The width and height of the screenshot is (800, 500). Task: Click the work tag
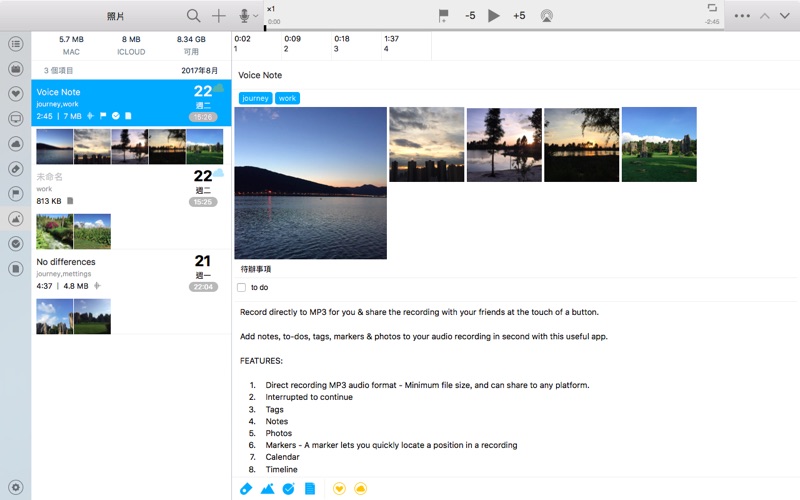(x=287, y=98)
